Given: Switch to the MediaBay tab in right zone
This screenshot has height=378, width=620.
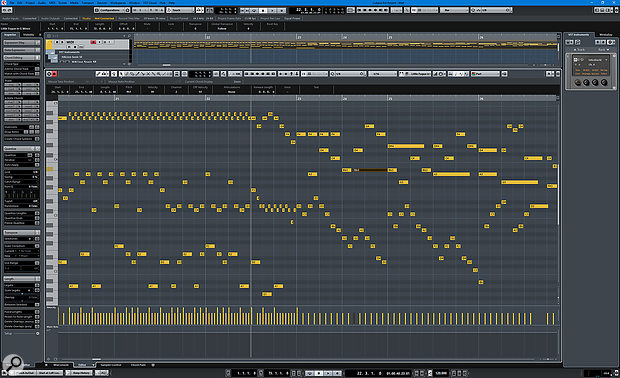Looking at the screenshot, I should [605, 35].
